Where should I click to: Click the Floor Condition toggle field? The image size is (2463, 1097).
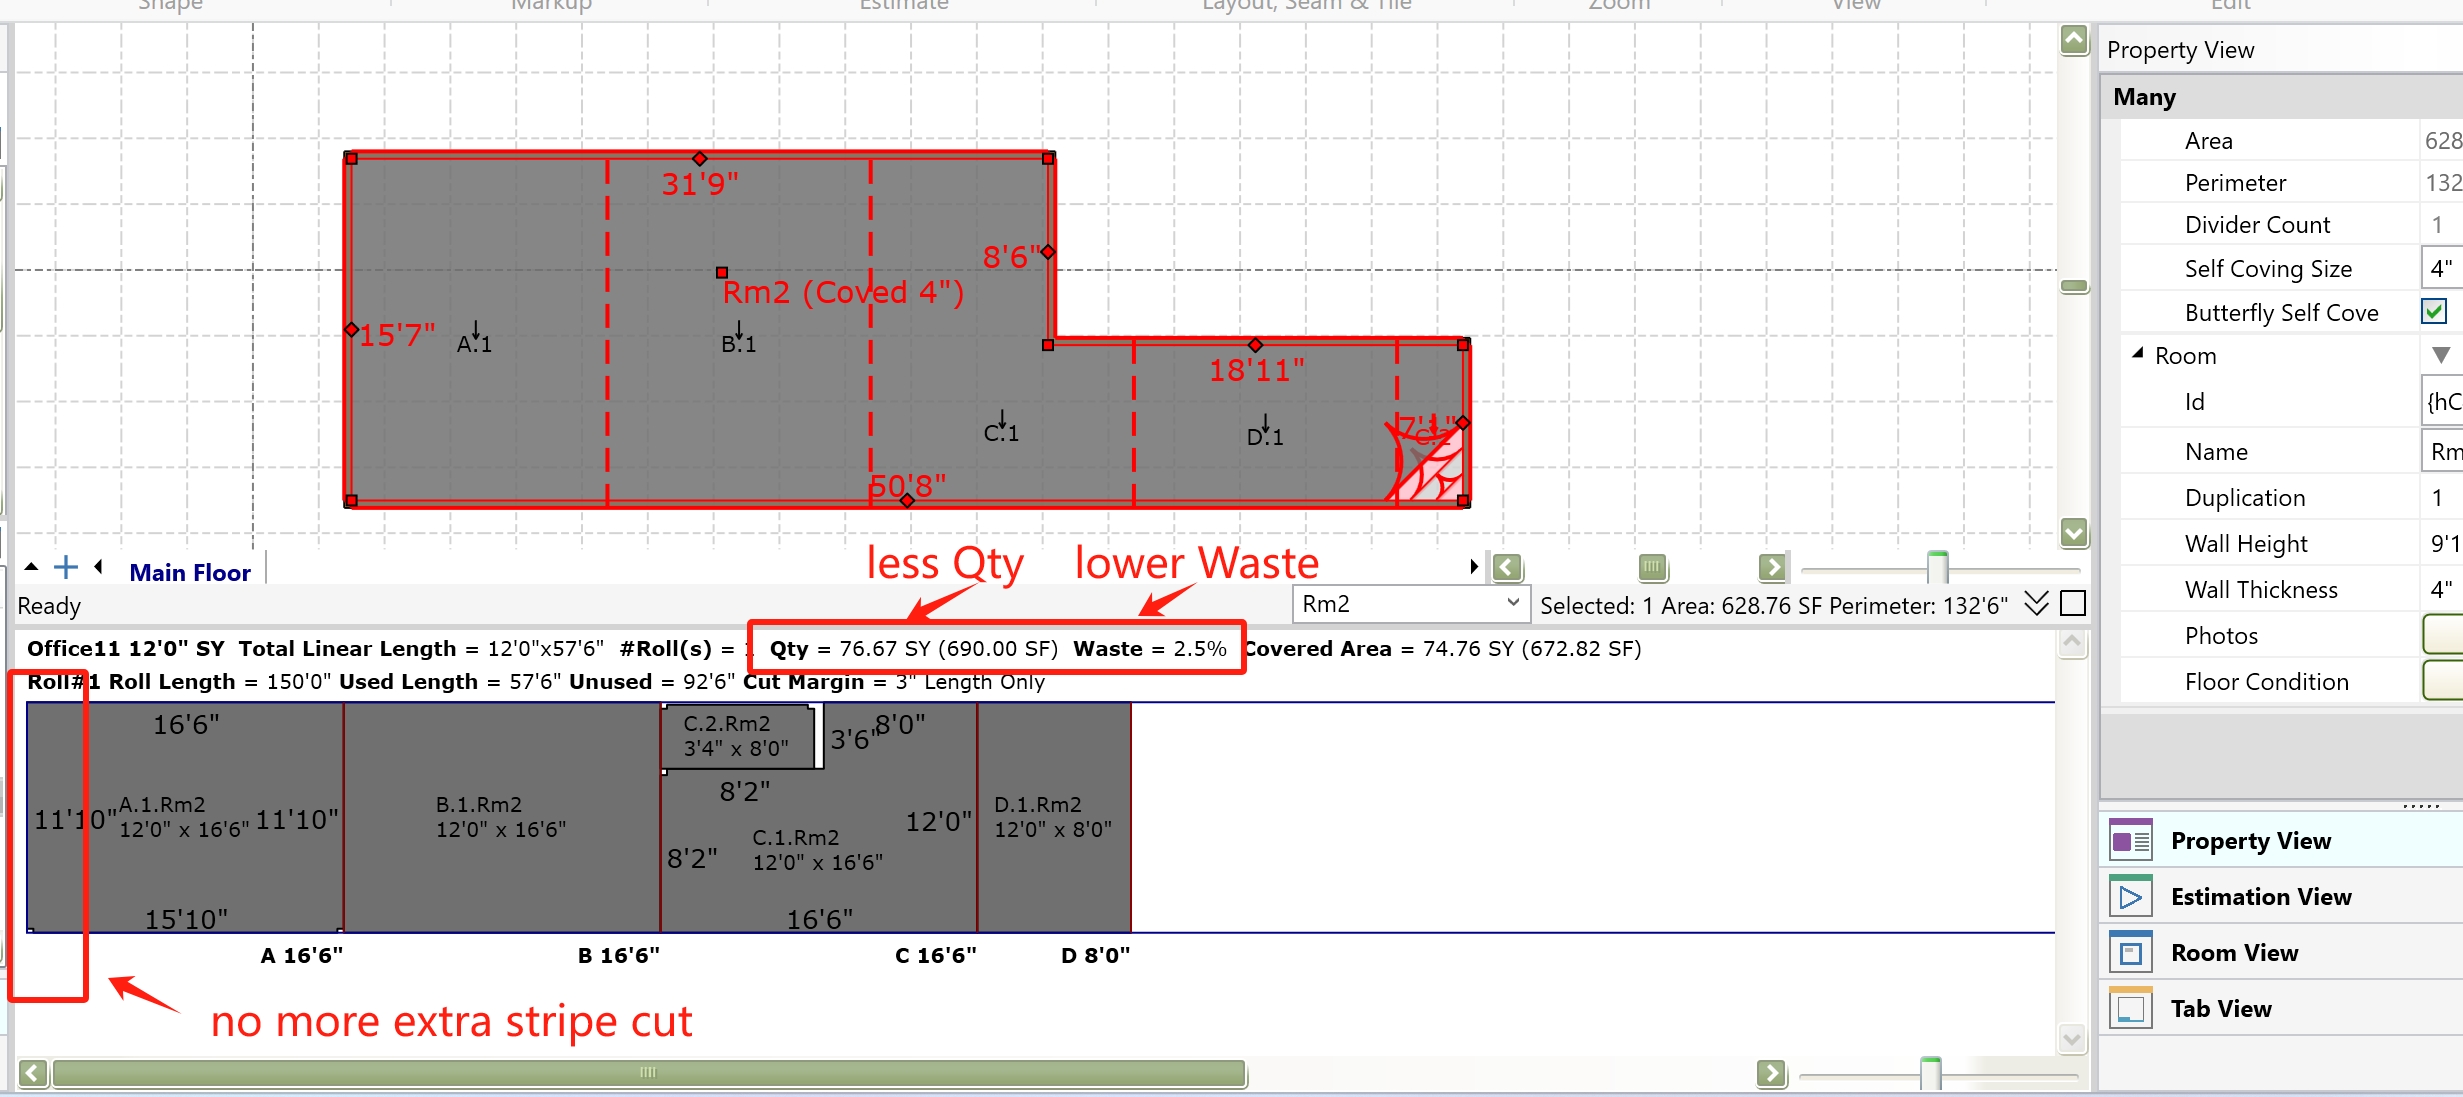(2442, 682)
